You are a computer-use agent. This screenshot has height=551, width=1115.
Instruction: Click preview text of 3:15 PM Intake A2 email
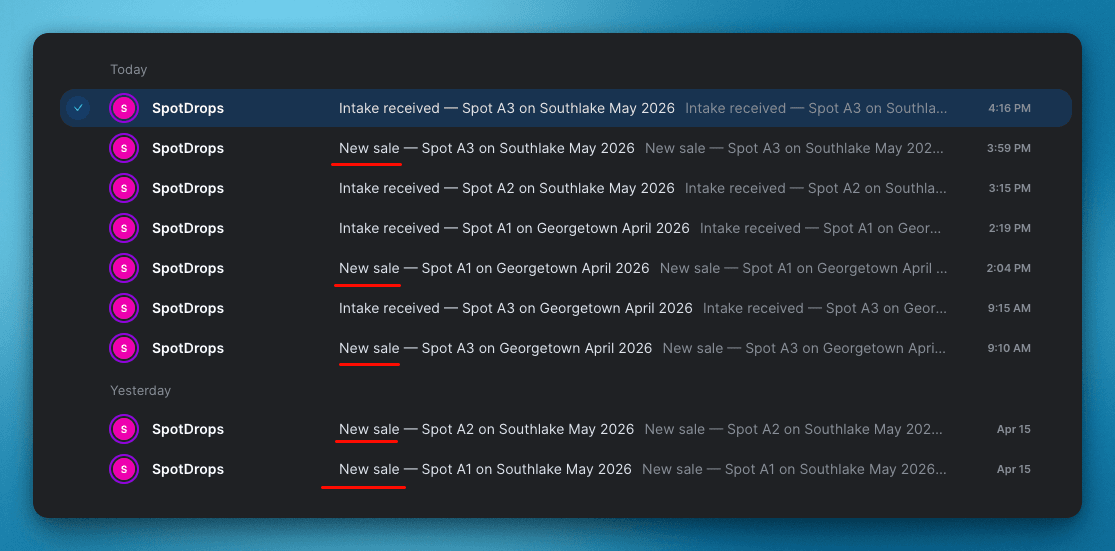pos(816,188)
